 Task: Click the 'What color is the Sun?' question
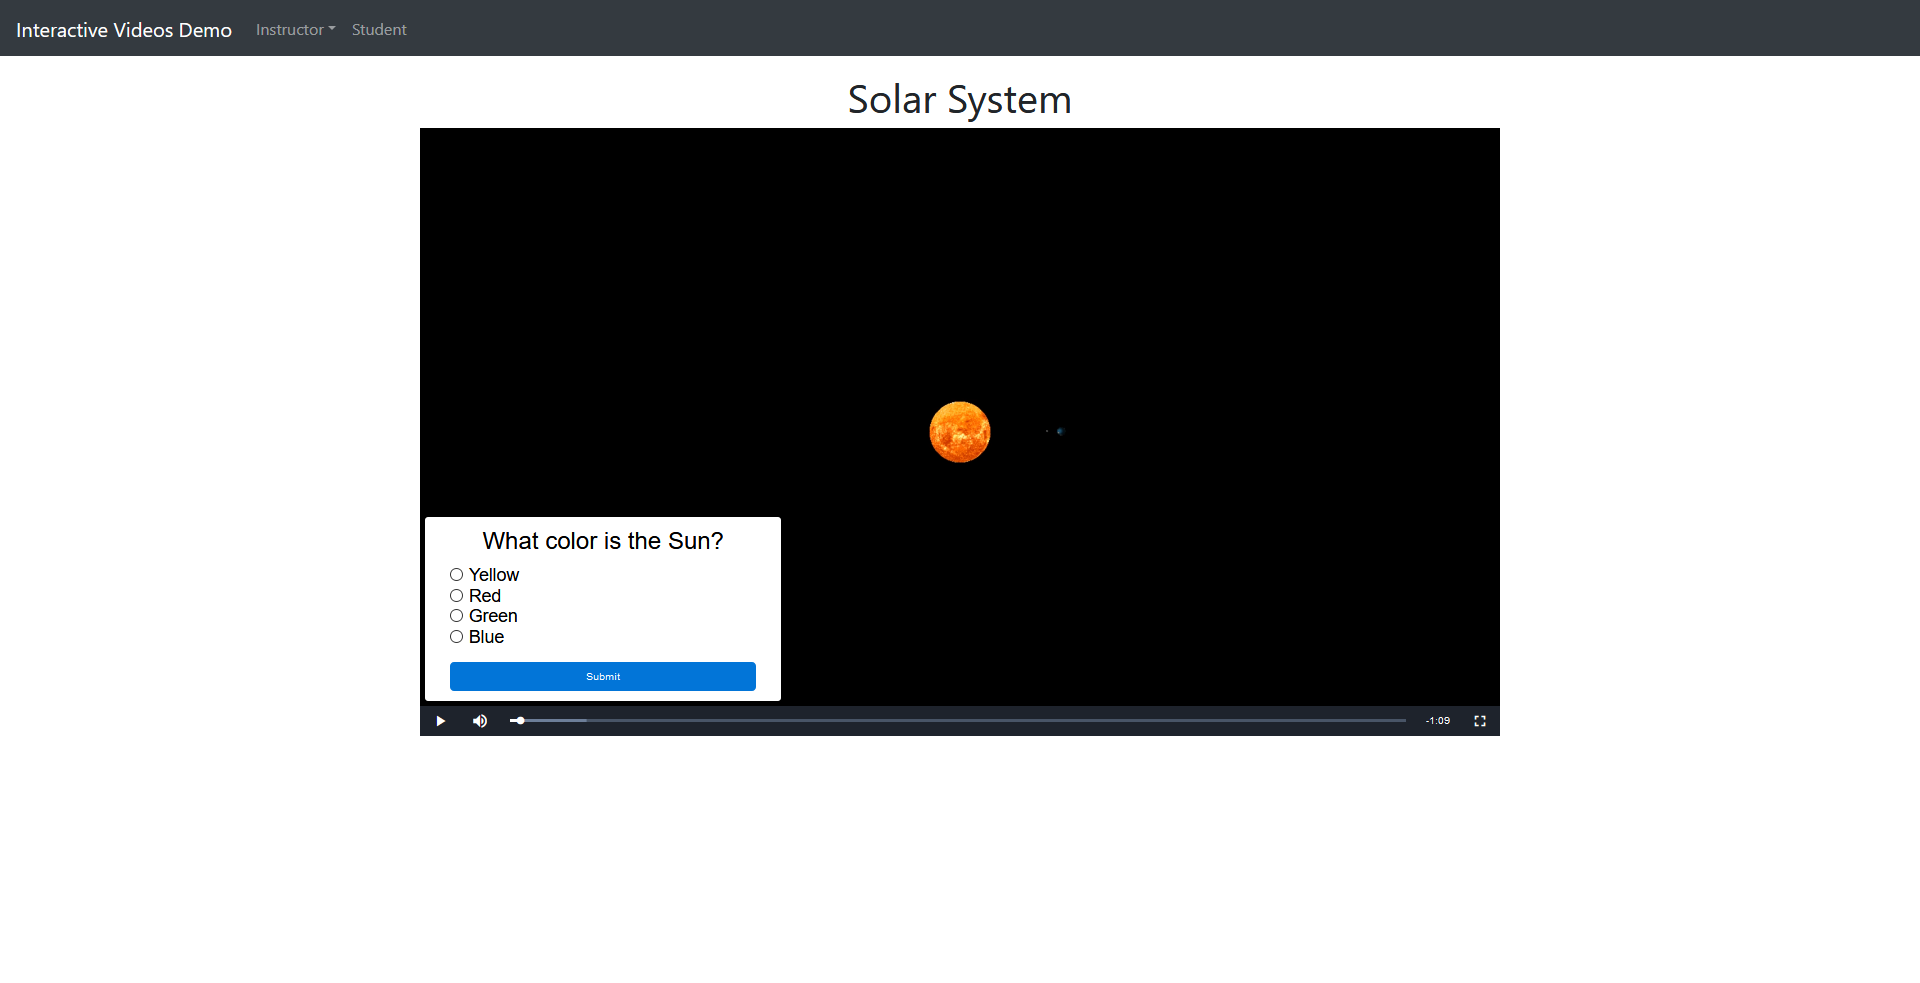click(603, 541)
